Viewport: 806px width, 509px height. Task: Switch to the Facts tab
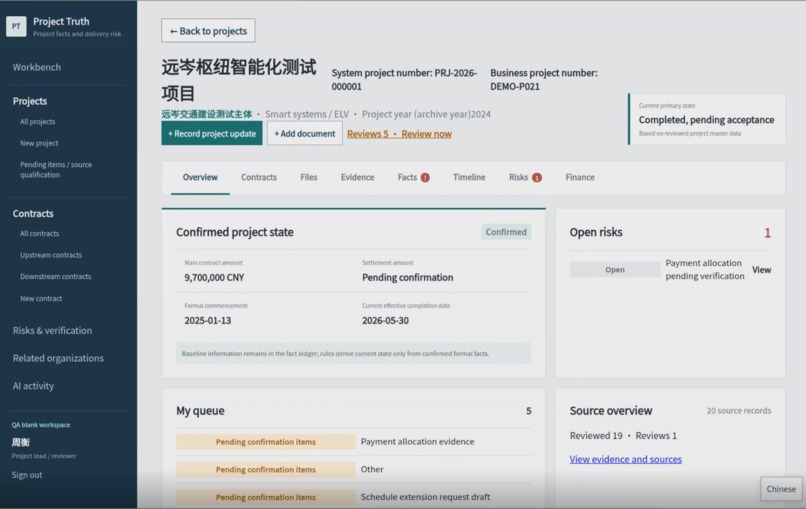[407, 177]
